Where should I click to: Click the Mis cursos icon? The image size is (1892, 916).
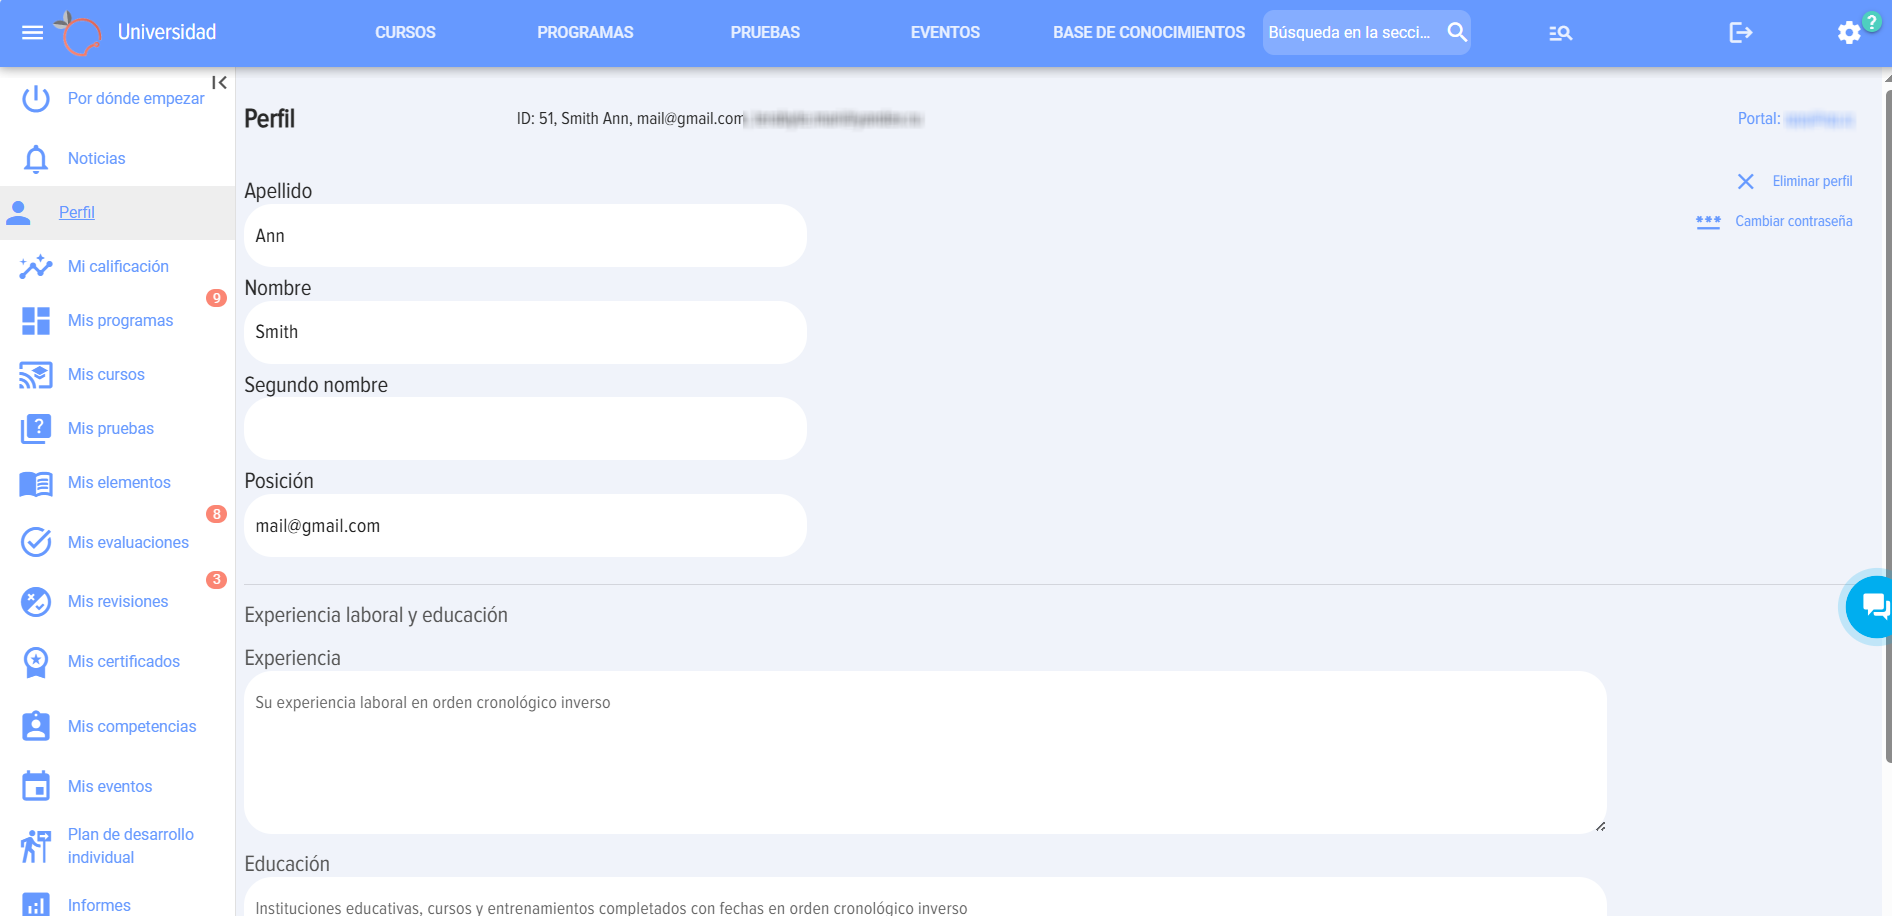(36, 375)
